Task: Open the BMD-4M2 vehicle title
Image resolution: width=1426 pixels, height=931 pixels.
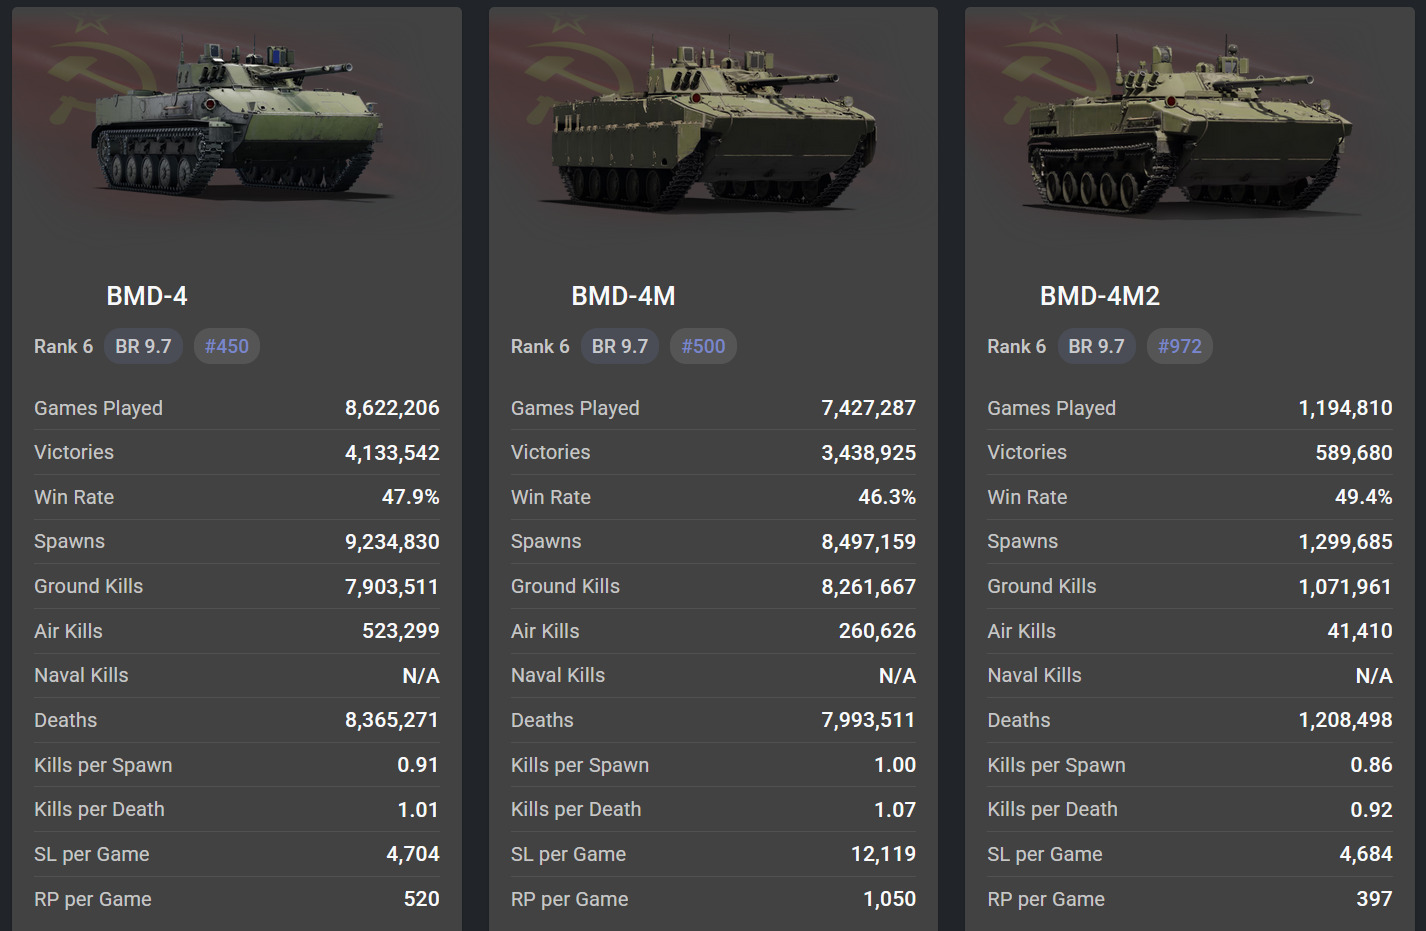Action: click(1099, 296)
